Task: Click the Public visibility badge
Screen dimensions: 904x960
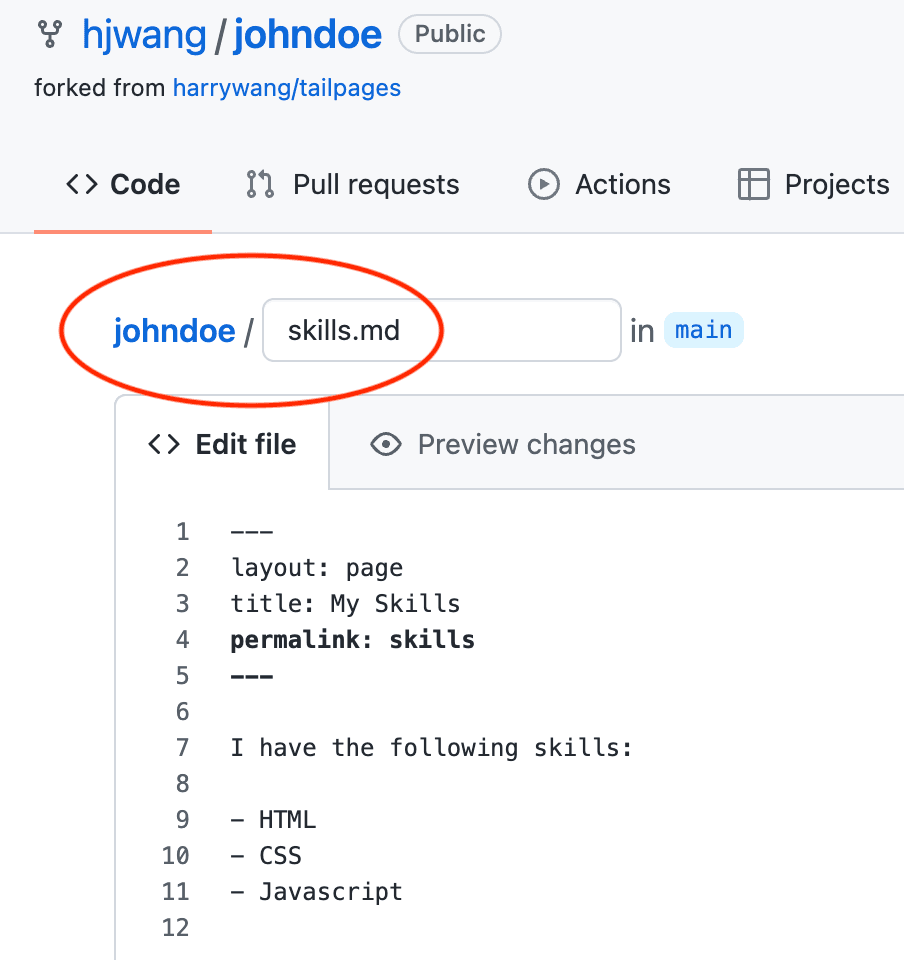Action: (450, 34)
